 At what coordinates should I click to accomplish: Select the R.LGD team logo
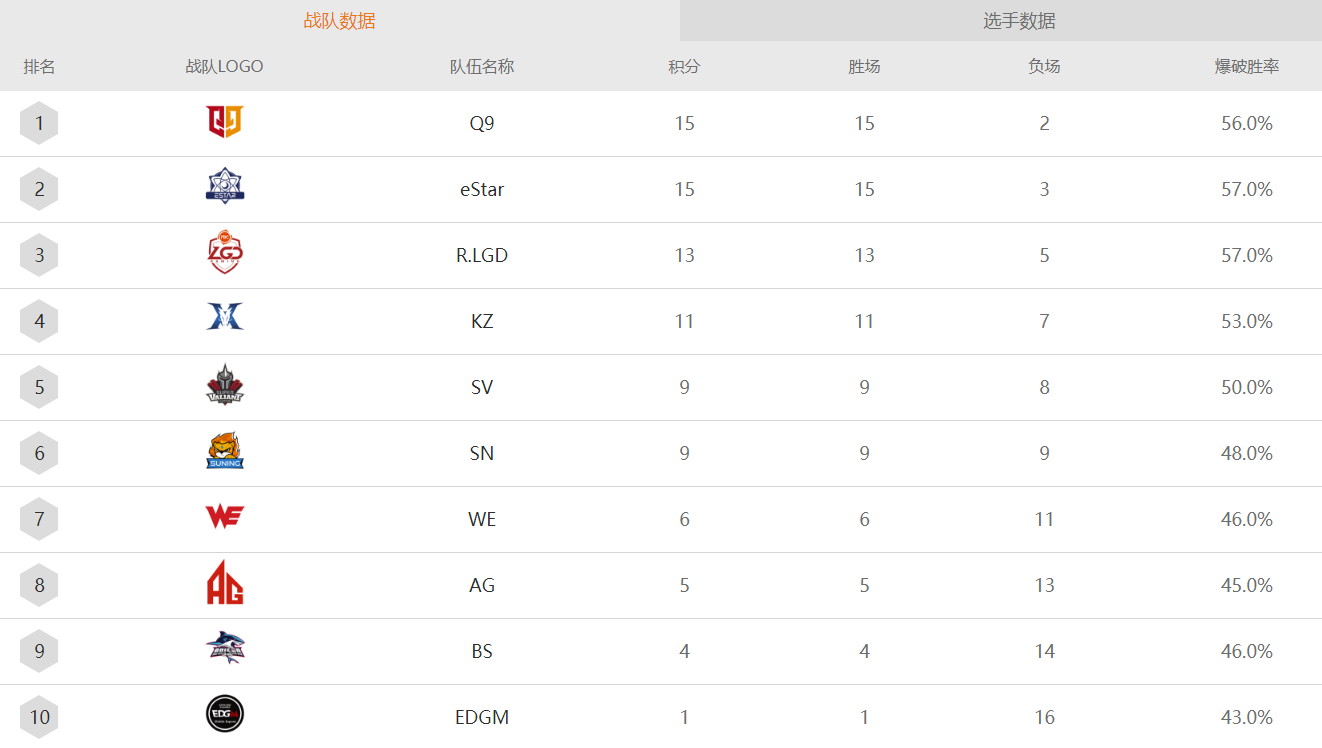[225, 253]
